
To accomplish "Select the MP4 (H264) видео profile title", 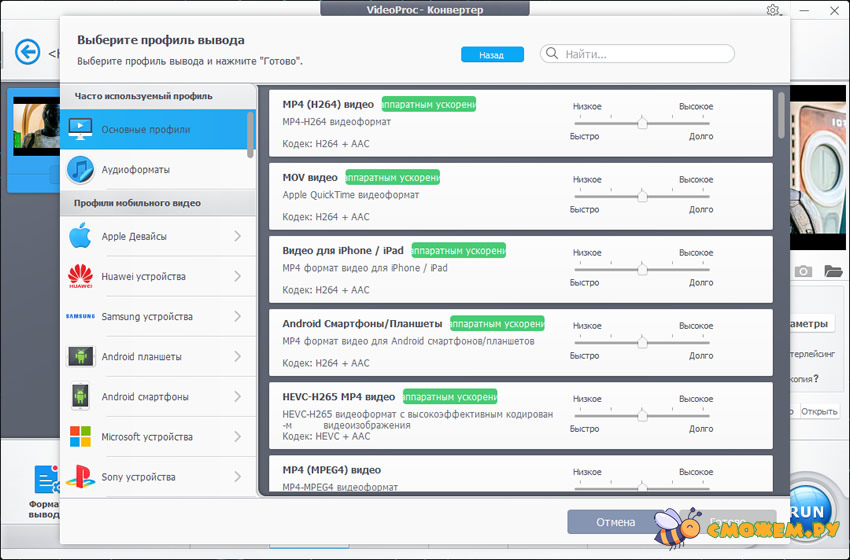I will coord(328,104).
